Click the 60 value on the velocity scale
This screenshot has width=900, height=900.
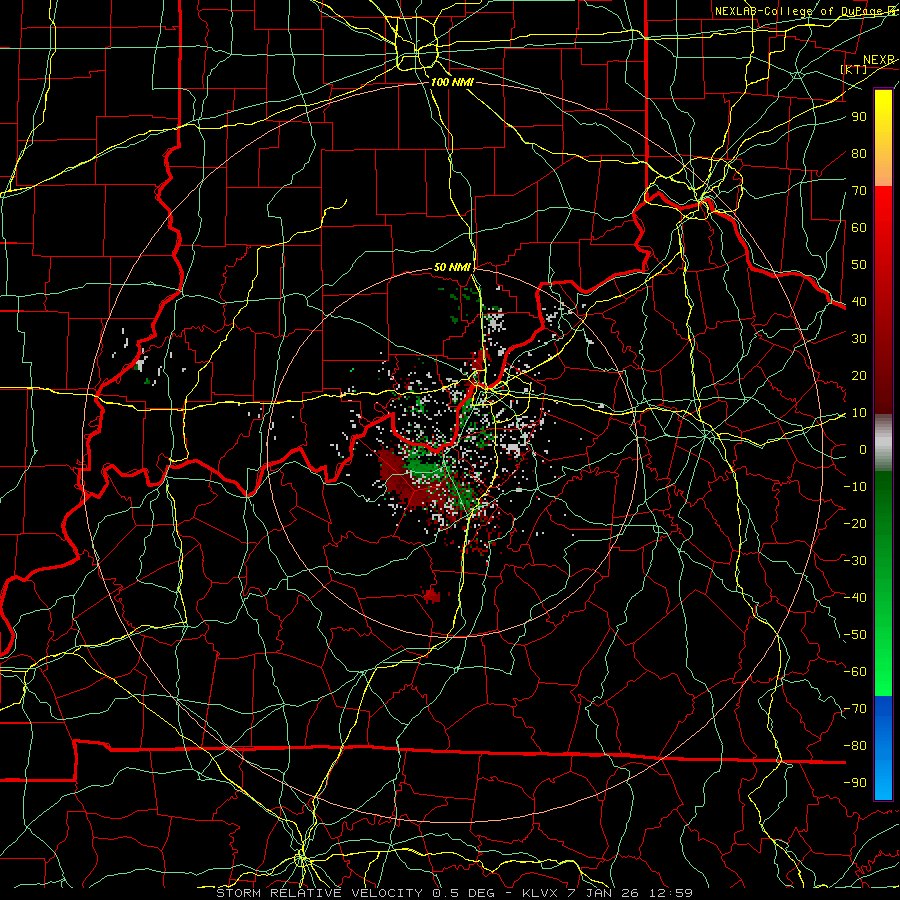click(x=859, y=227)
